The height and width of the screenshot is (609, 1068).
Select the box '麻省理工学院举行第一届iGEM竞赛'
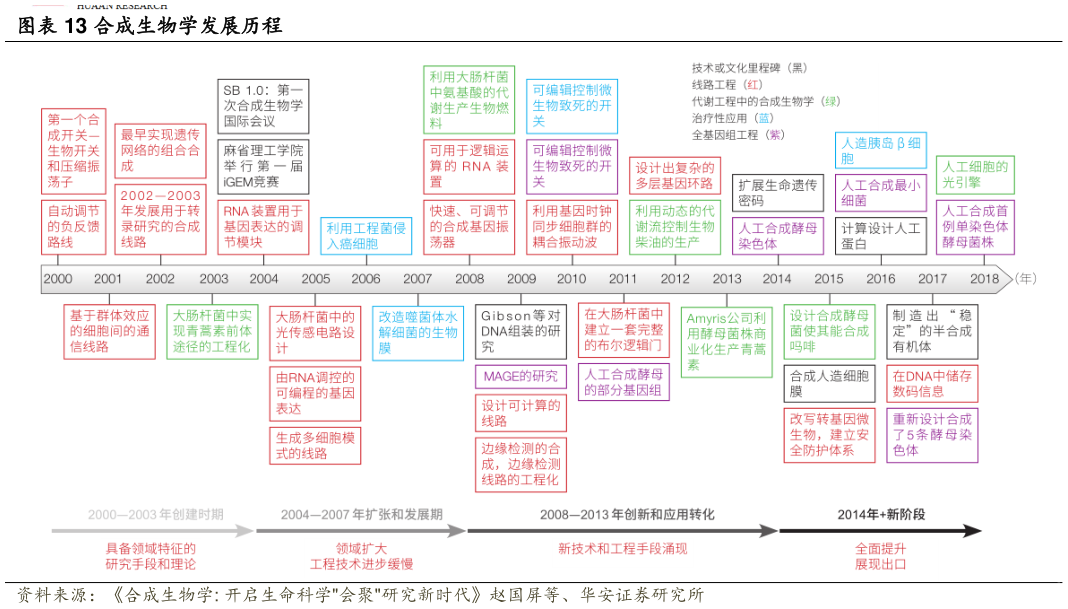pyautogui.click(x=263, y=166)
